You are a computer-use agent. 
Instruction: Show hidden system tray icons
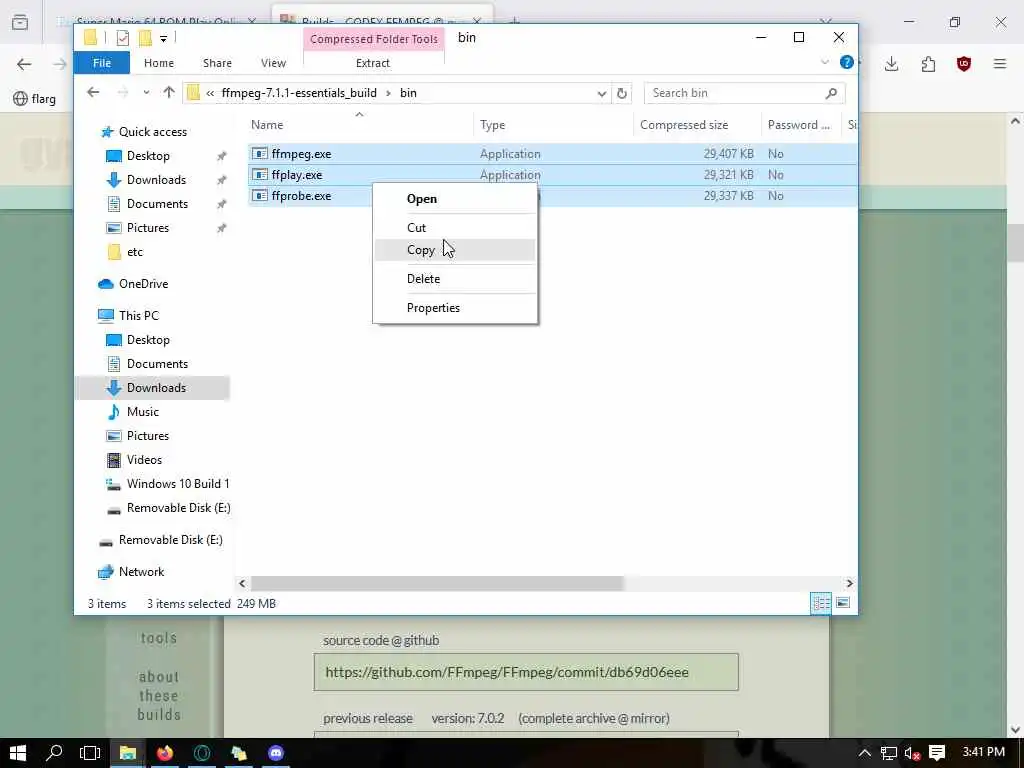pyautogui.click(x=865, y=754)
